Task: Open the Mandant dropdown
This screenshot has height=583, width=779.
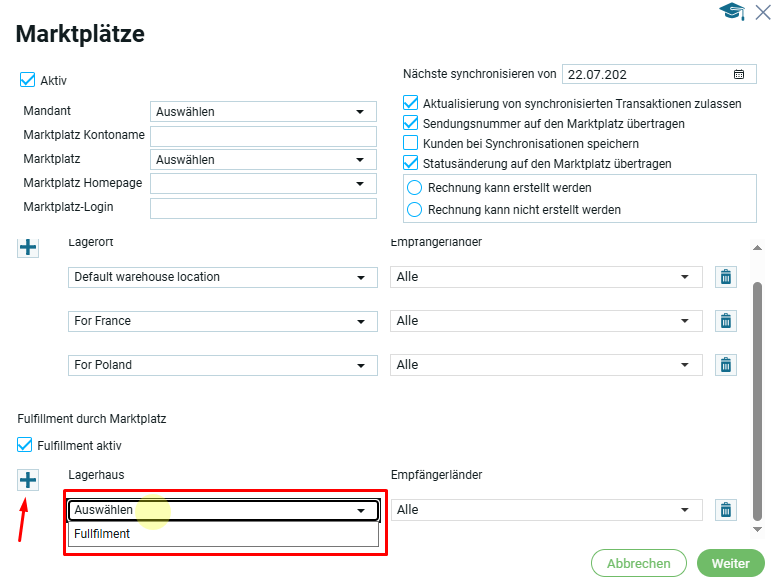Action: (263, 112)
